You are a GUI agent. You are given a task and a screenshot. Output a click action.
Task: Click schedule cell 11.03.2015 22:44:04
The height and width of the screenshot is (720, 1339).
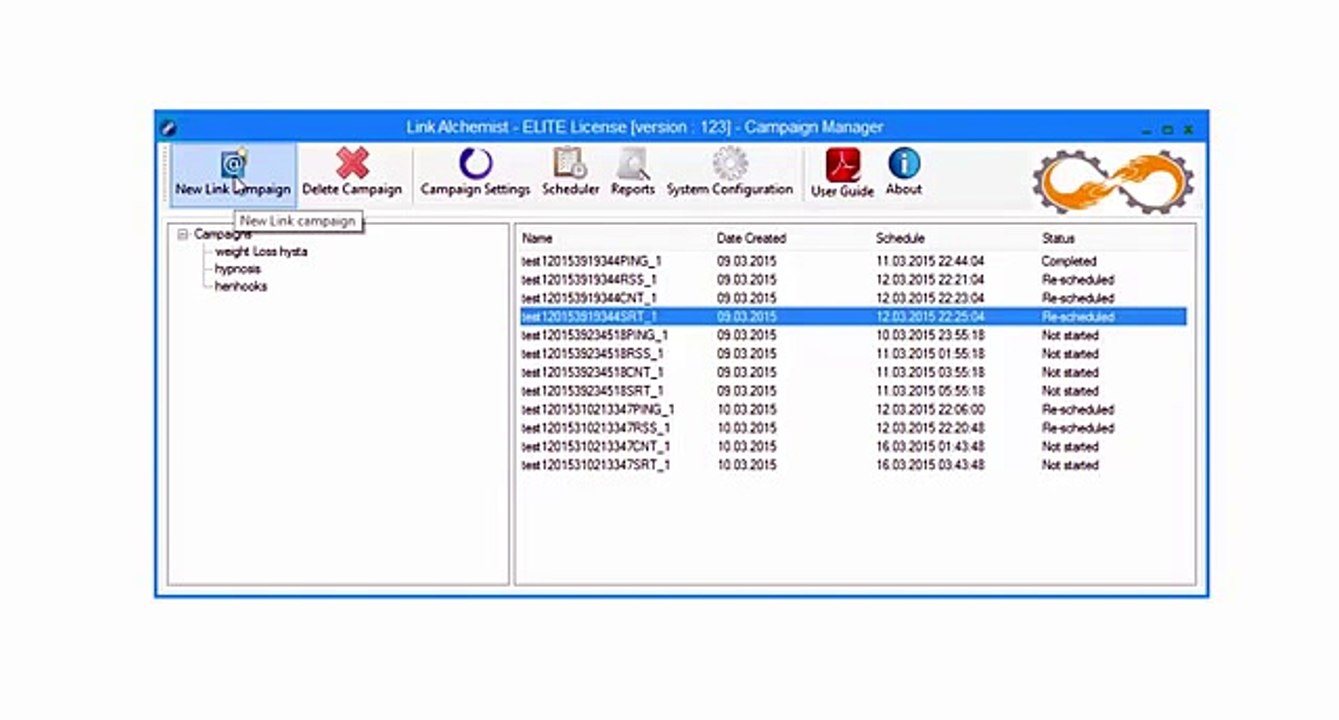click(930, 261)
